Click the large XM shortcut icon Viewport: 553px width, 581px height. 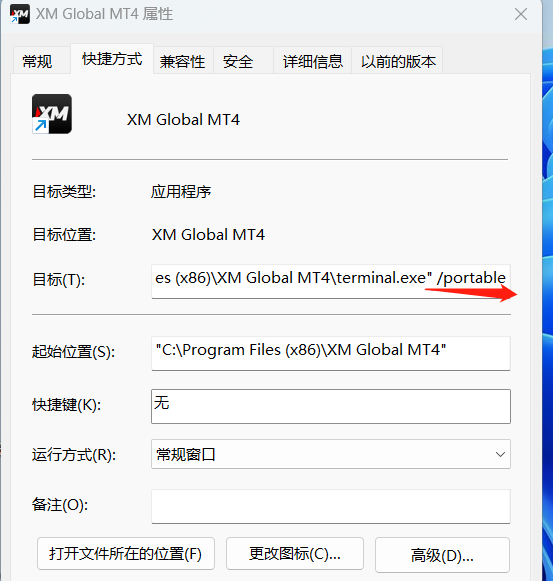pyautogui.click(x=52, y=114)
